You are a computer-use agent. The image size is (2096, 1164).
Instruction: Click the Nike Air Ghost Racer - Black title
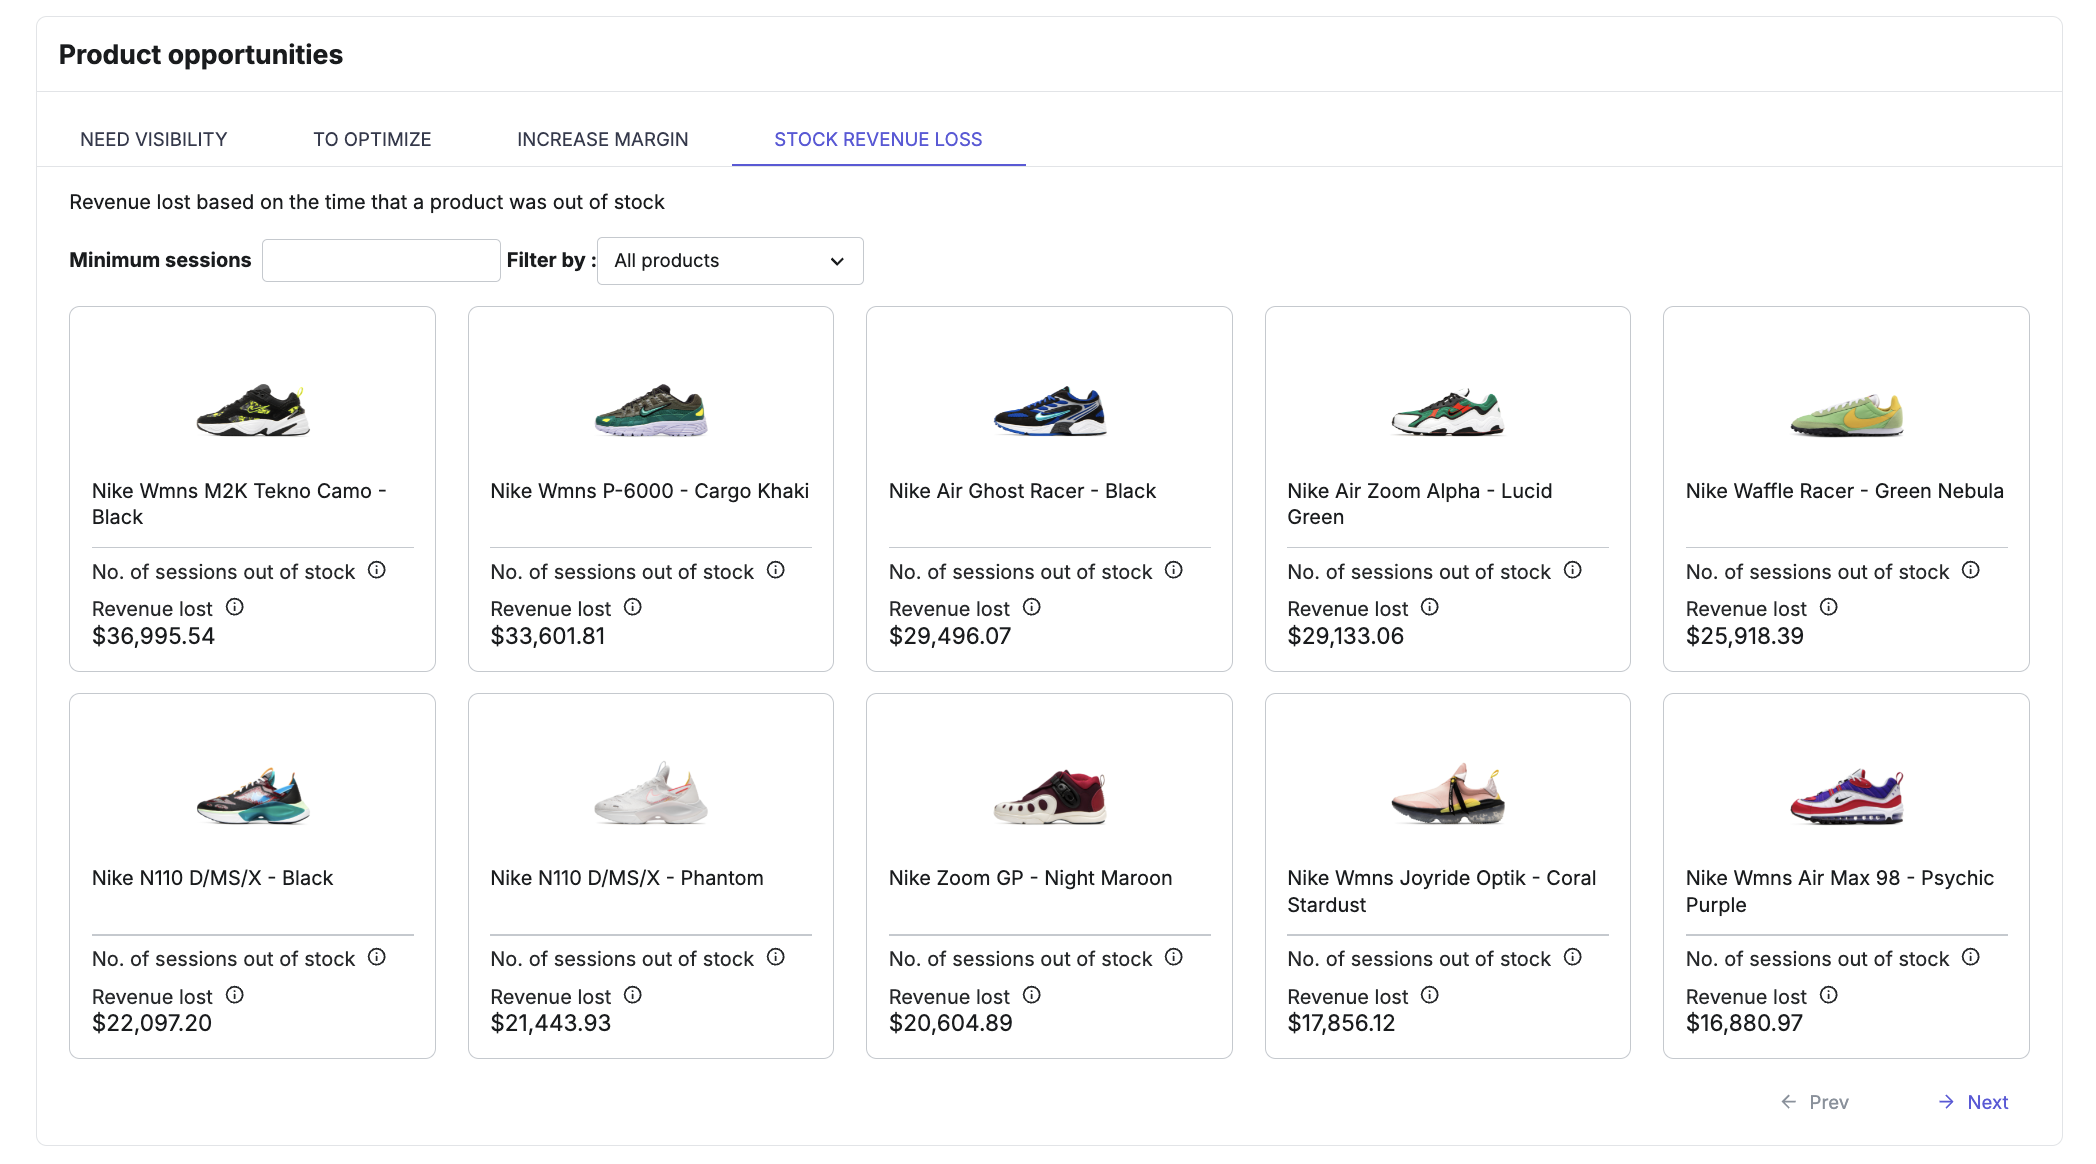(1022, 491)
